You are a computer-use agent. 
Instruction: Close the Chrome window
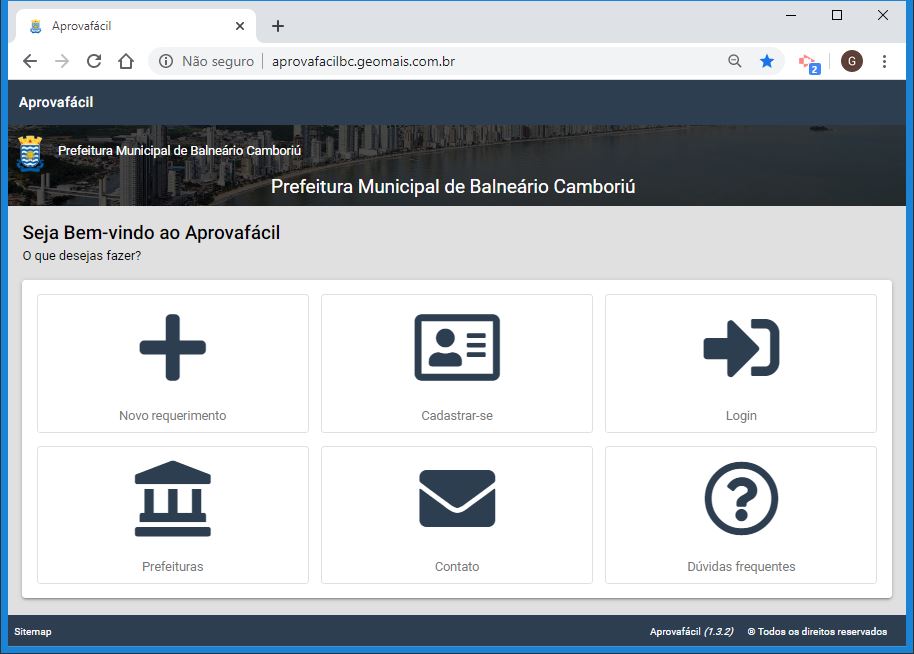pyautogui.click(x=883, y=15)
